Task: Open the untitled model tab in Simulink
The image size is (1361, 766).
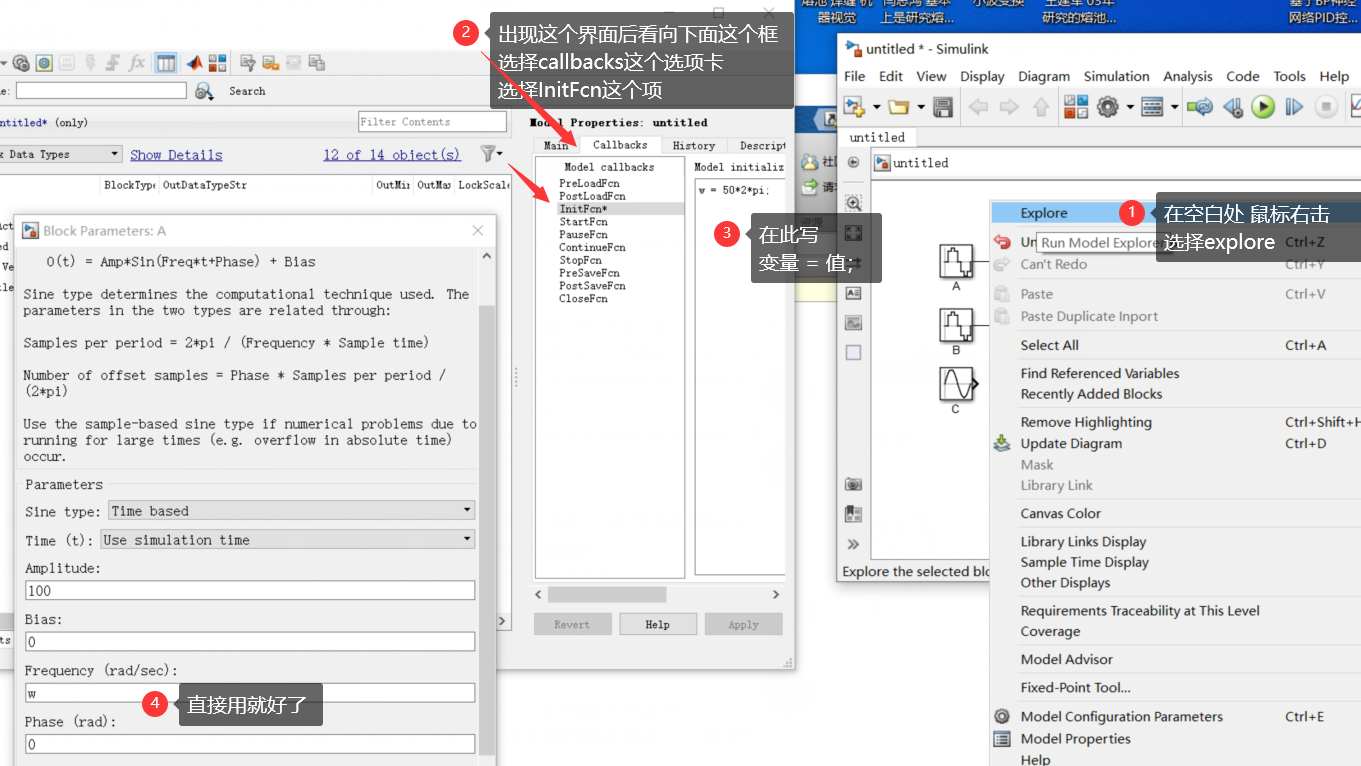Action: coord(877,137)
